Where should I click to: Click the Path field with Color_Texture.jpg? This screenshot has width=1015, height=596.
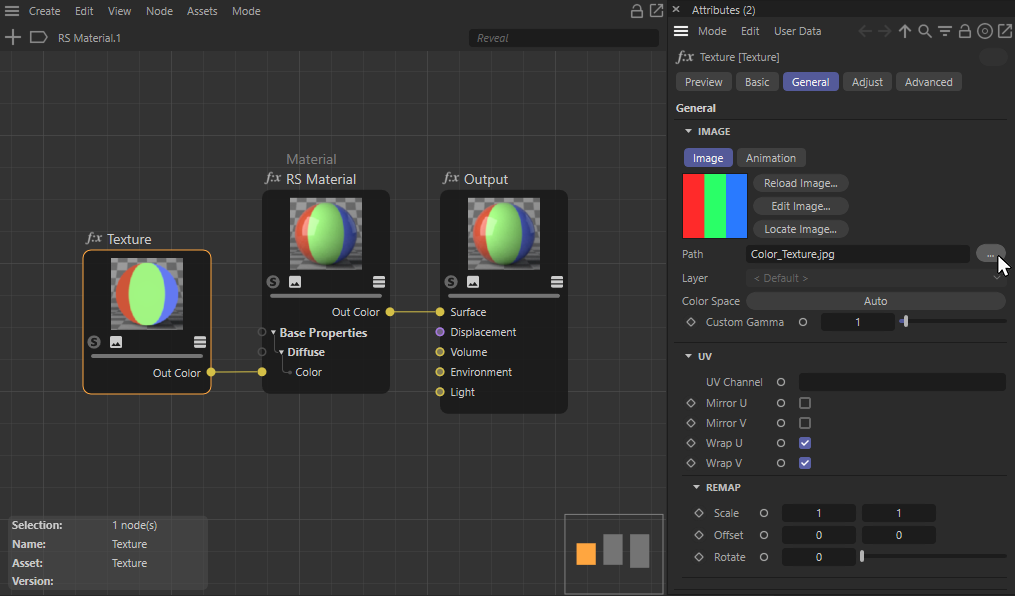coord(857,254)
